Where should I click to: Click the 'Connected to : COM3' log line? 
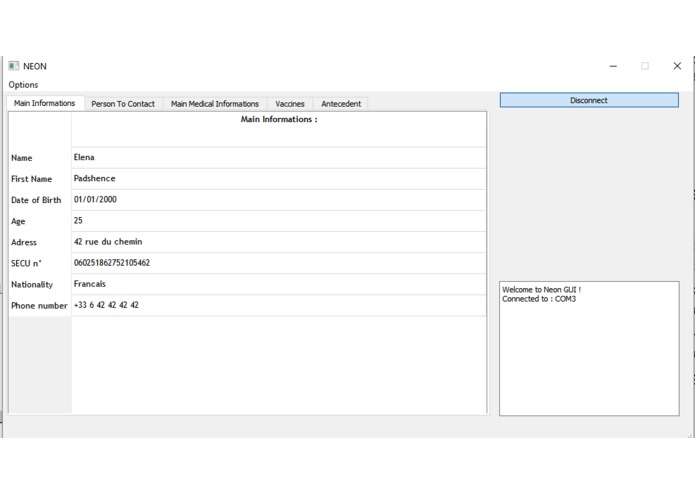539,299
